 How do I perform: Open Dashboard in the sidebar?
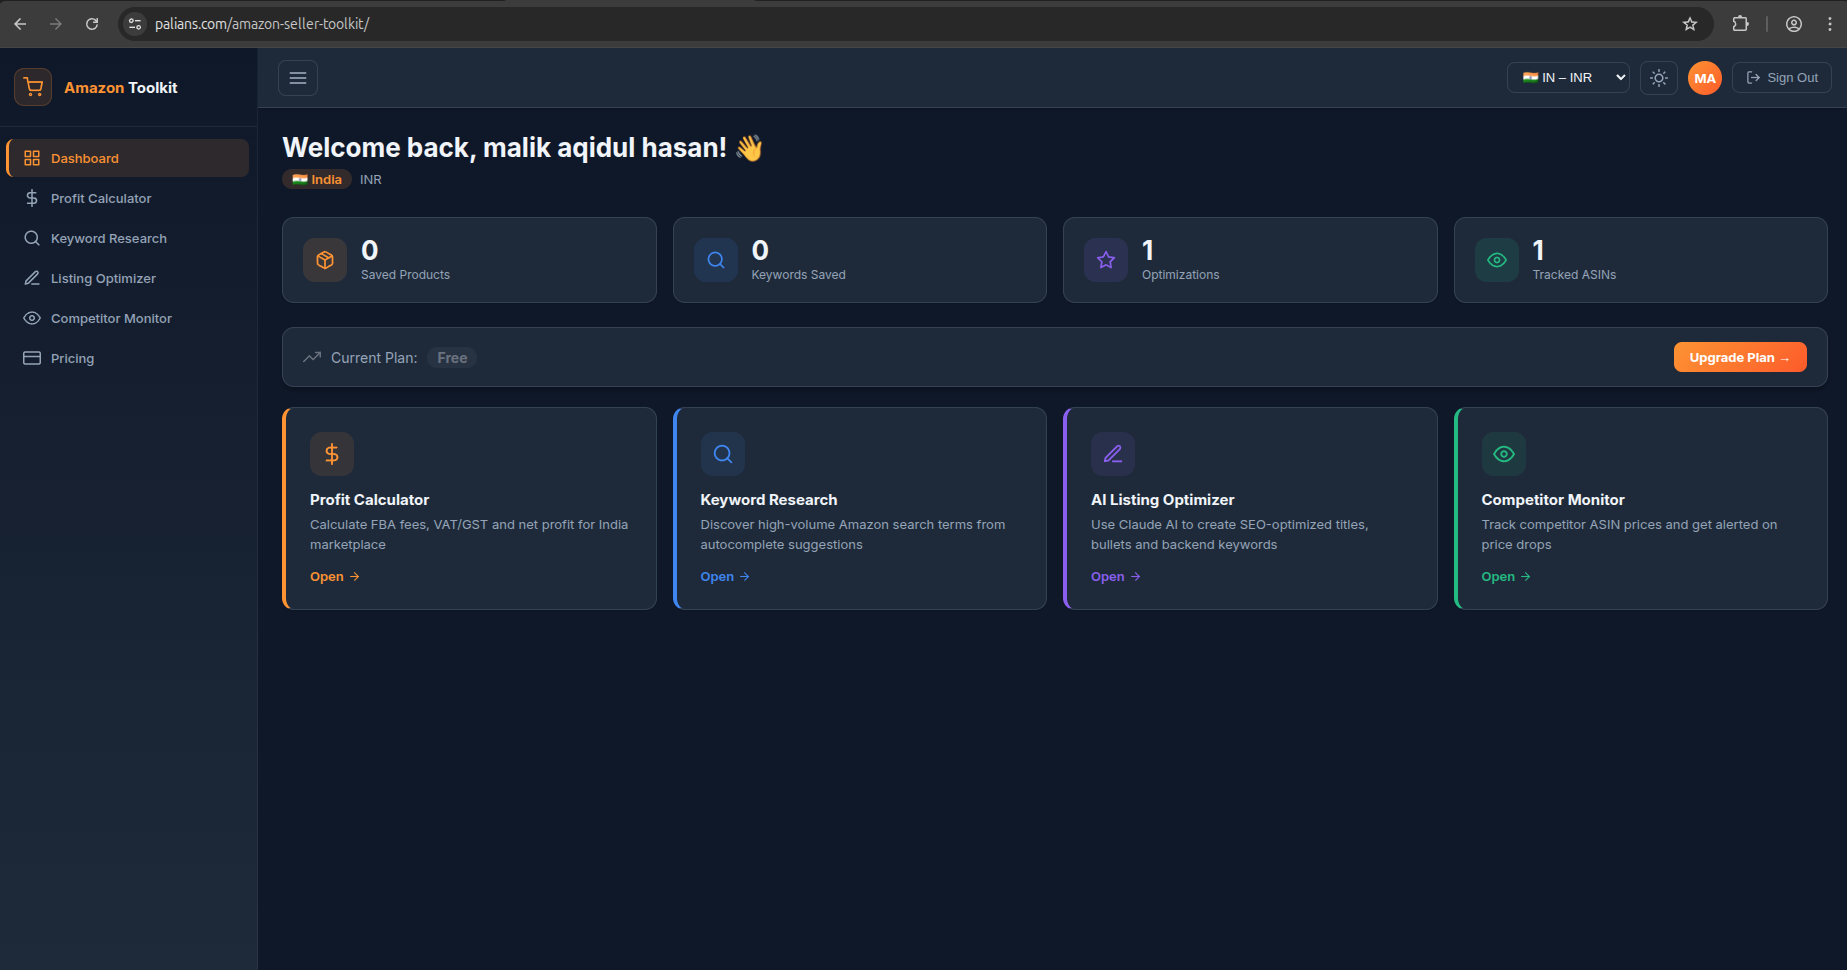[x=128, y=158]
